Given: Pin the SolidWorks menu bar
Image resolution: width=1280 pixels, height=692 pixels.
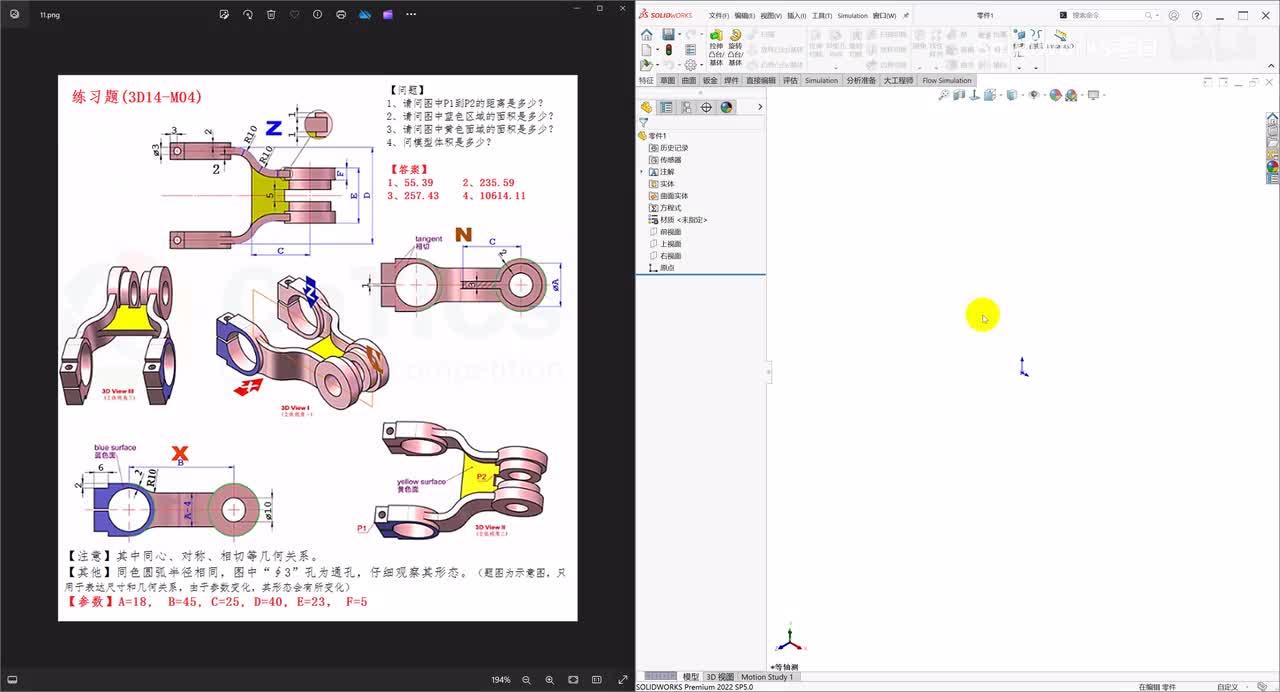Looking at the screenshot, I should [x=906, y=16].
